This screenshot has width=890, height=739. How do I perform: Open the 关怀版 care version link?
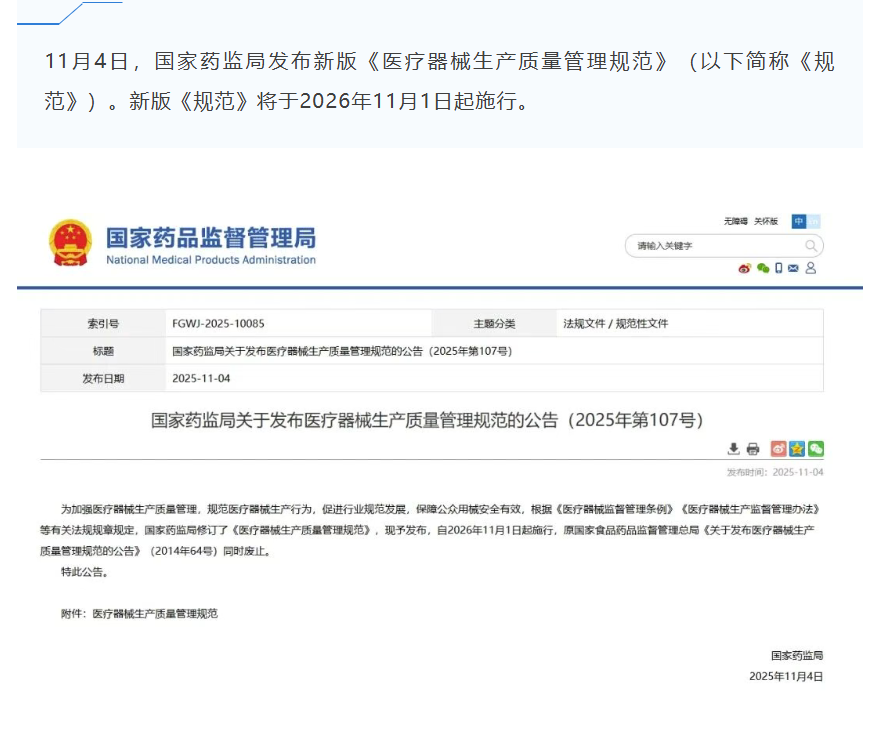tap(766, 221)
